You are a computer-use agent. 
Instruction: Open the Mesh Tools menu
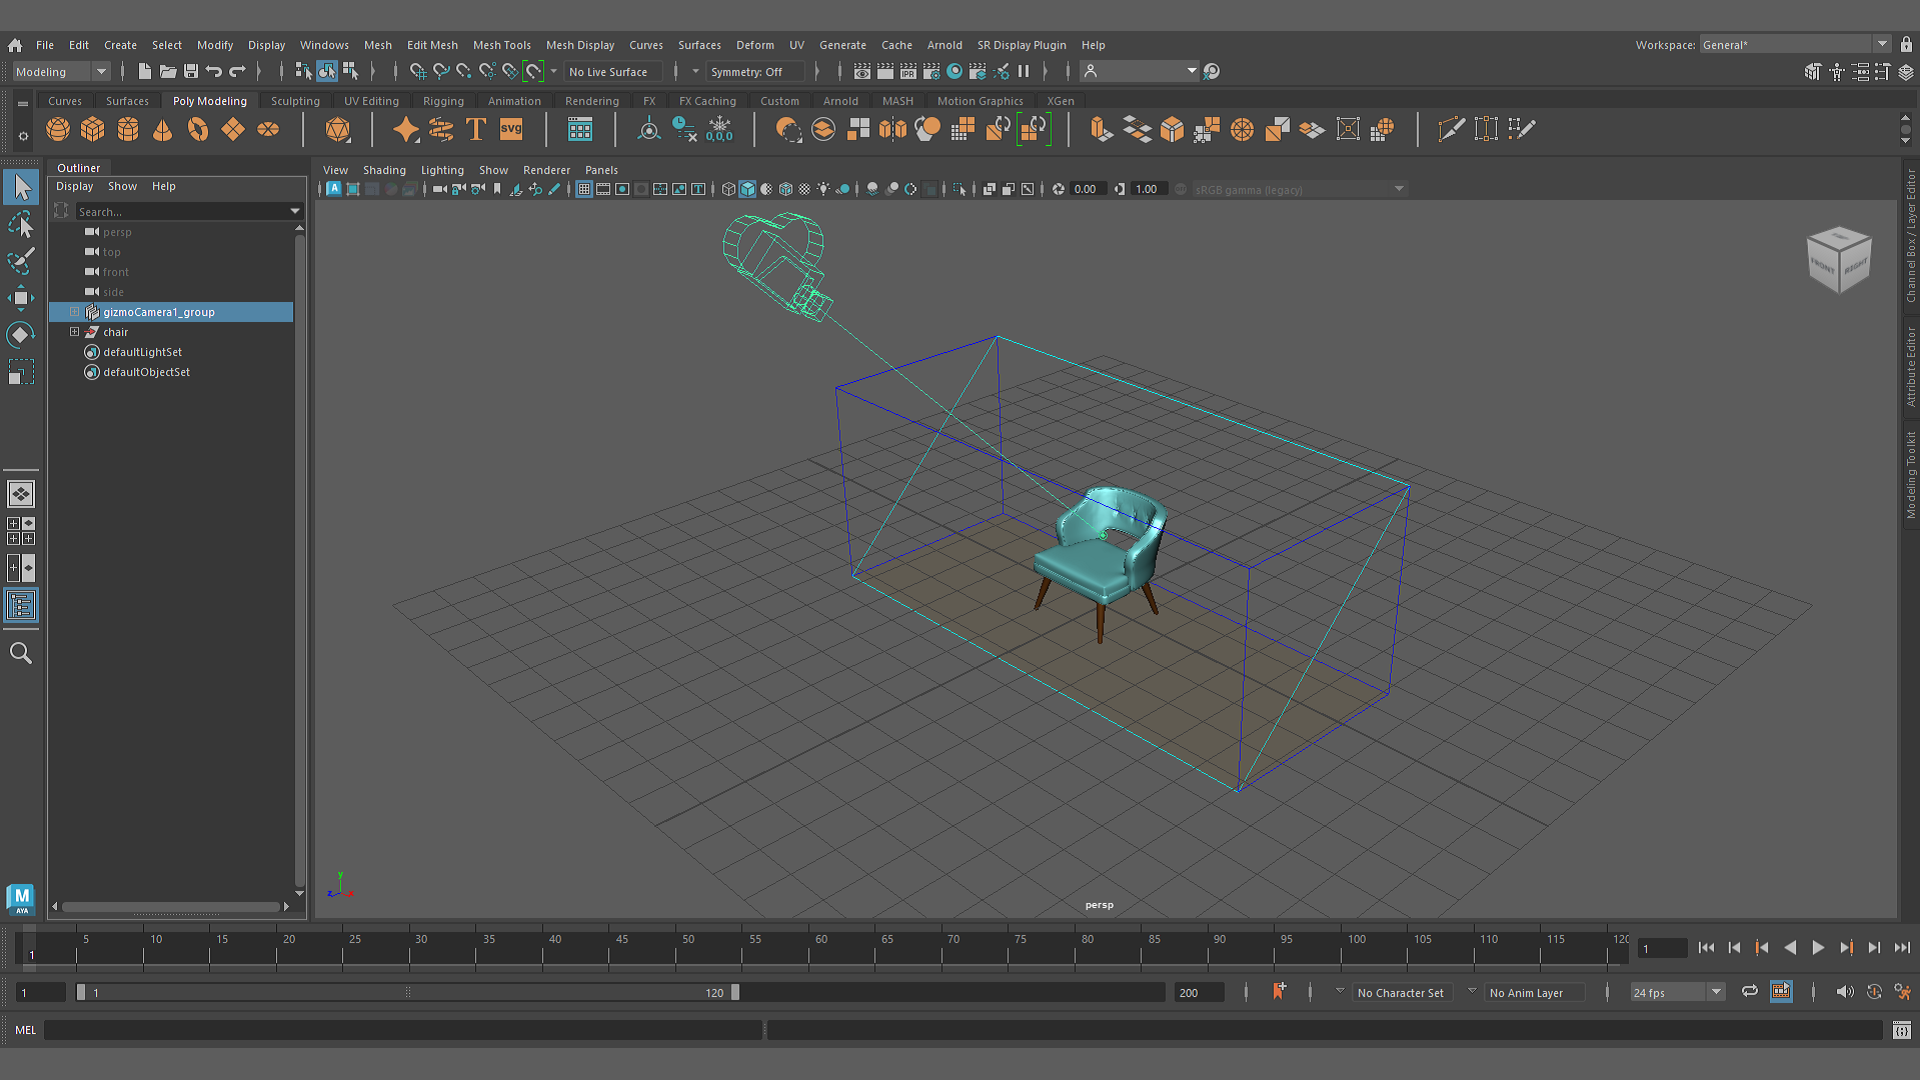point(501,45)
